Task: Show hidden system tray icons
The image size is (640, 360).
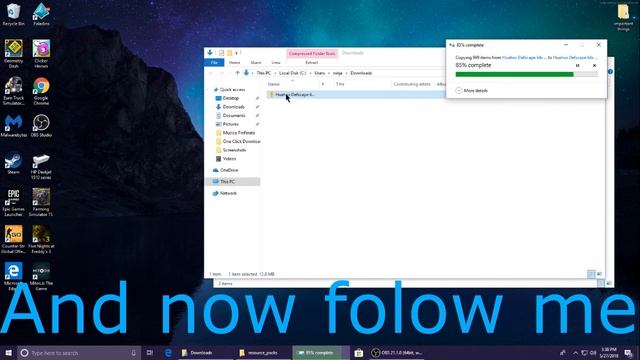Action: [x=576, y=353]
